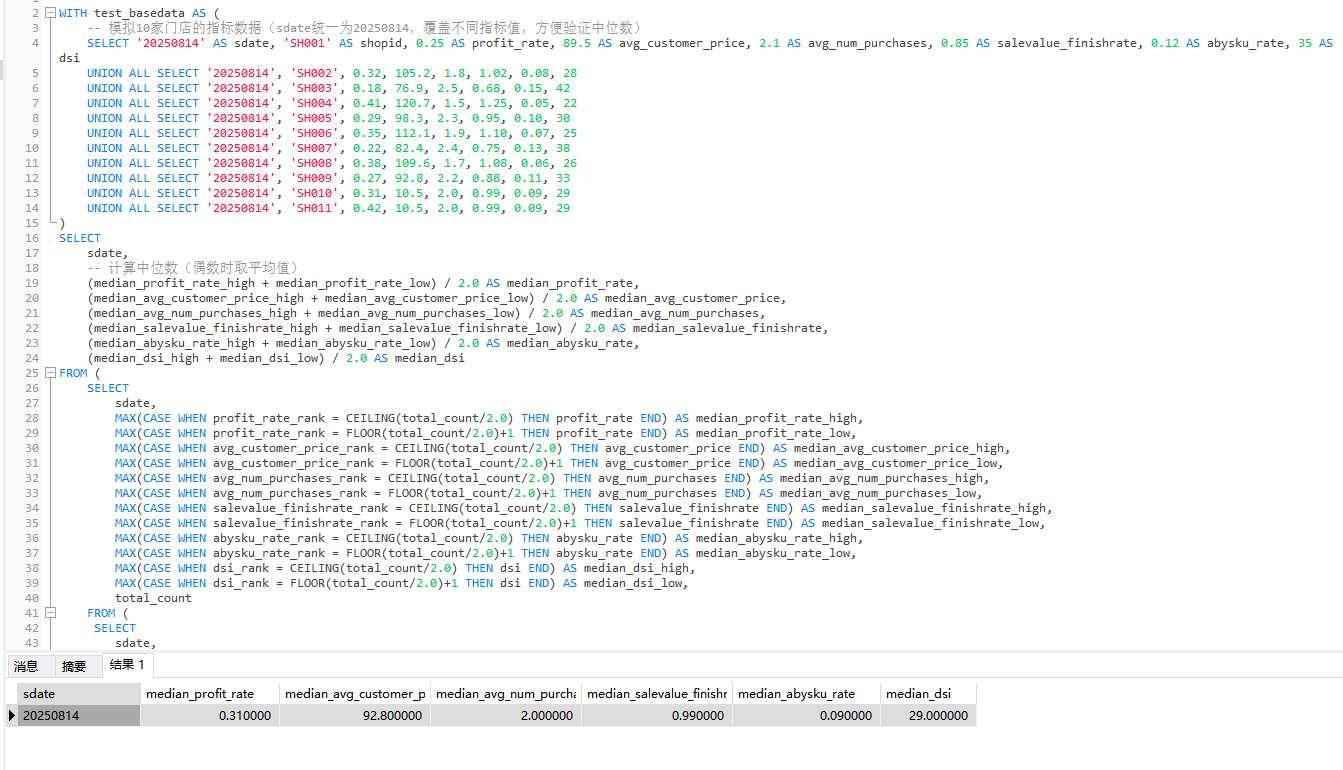Image resolution: width=1343 pixels, height=770 pixels.
Task: Click the 'SH005' string in the code
Action: pyautogui.click(x=315, y=118)
